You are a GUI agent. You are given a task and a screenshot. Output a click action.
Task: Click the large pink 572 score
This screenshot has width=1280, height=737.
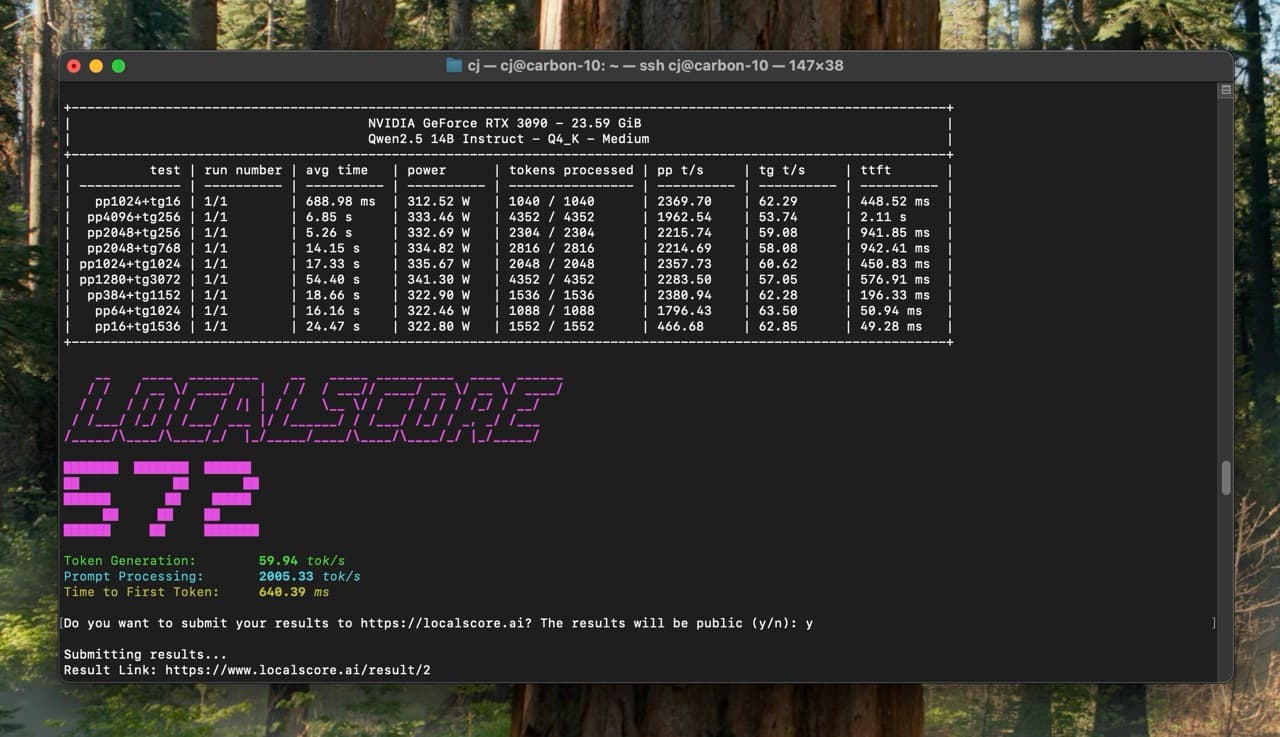(160, 498)
